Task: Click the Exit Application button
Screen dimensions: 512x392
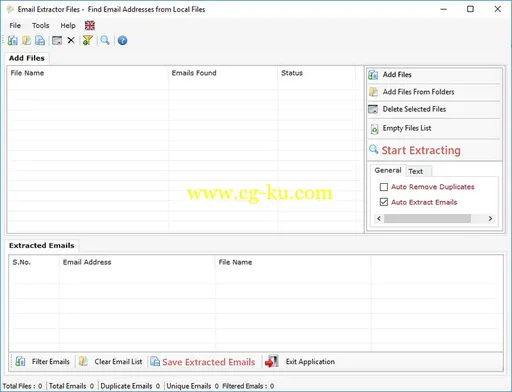Action: tap(300, 362)
